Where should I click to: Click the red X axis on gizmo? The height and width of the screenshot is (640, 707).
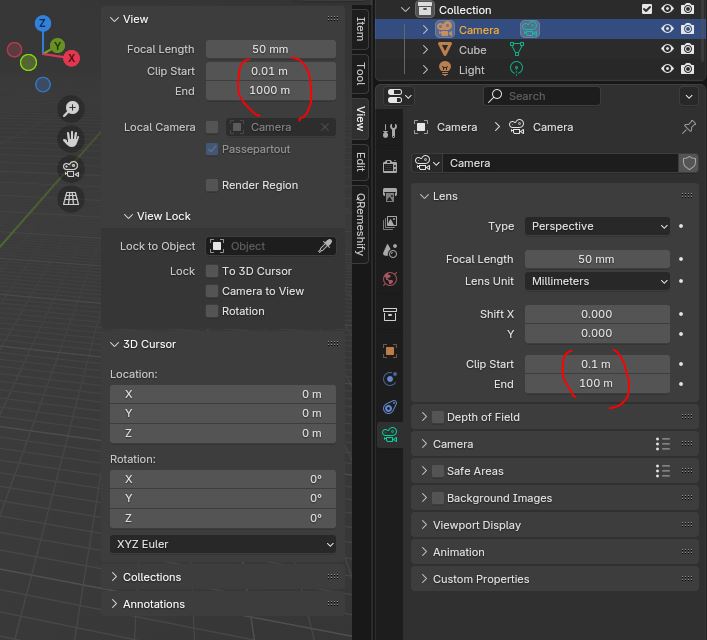click(x=71, y=58)
